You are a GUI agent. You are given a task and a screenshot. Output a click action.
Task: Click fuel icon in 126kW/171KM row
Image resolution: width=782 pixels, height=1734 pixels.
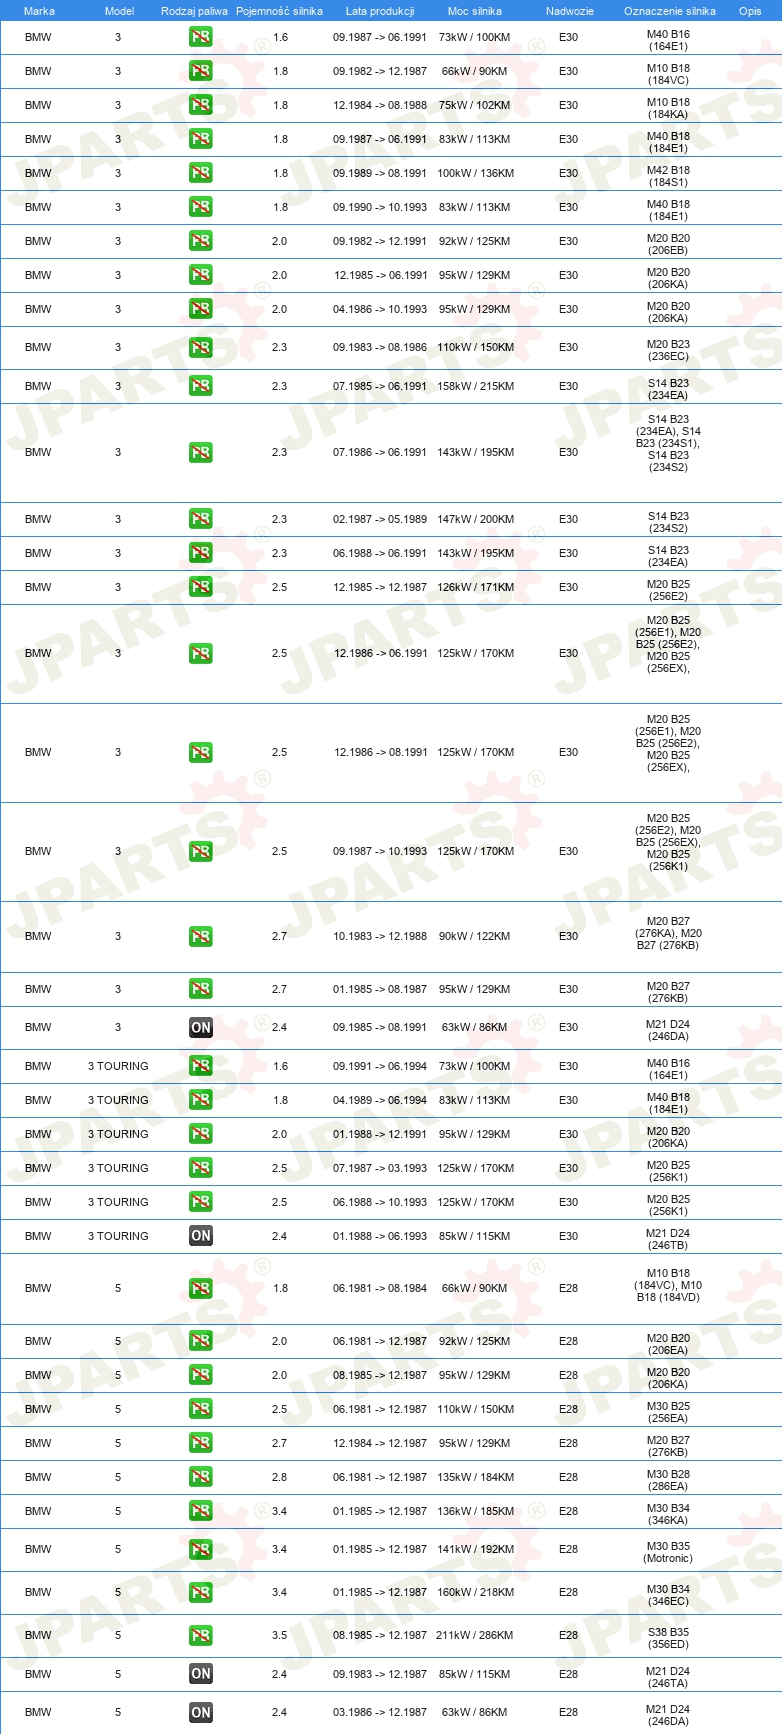201,587
